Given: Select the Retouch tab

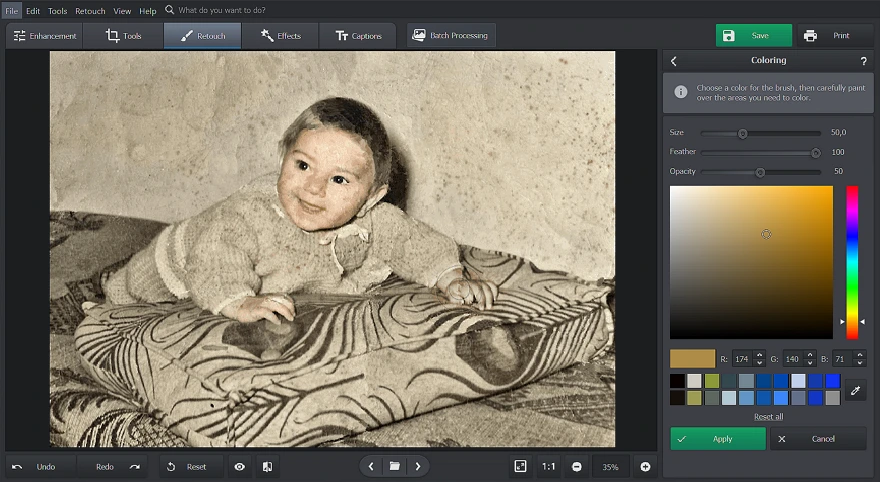Looking at the screenshot, I should pos(203,36).
